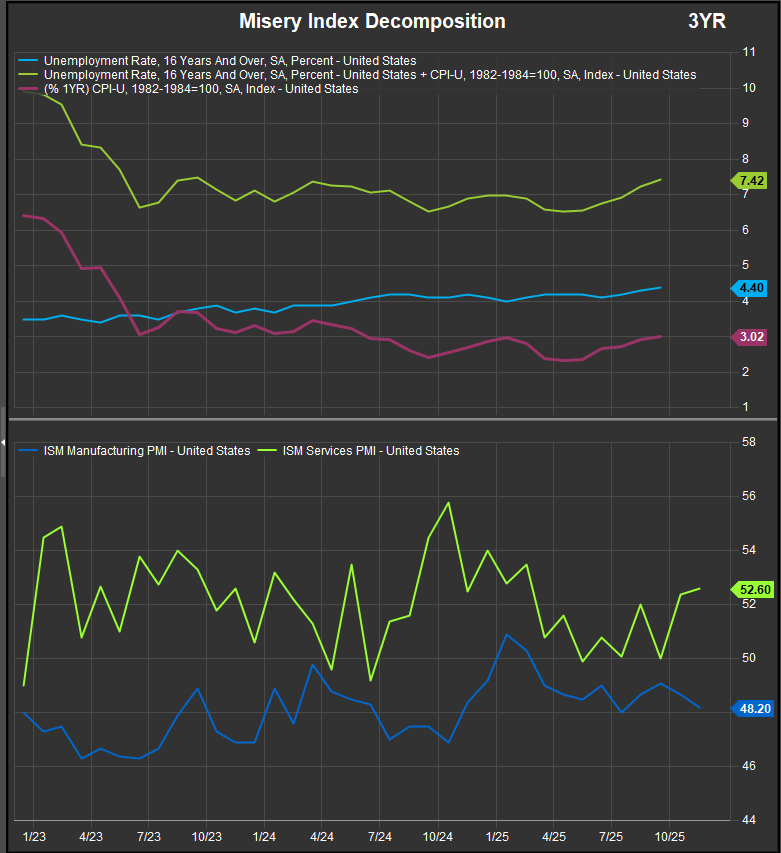Click the ISM Services PMI legend label
The image size is (781, 853).
pyautogui.click(x=371, y=451)
